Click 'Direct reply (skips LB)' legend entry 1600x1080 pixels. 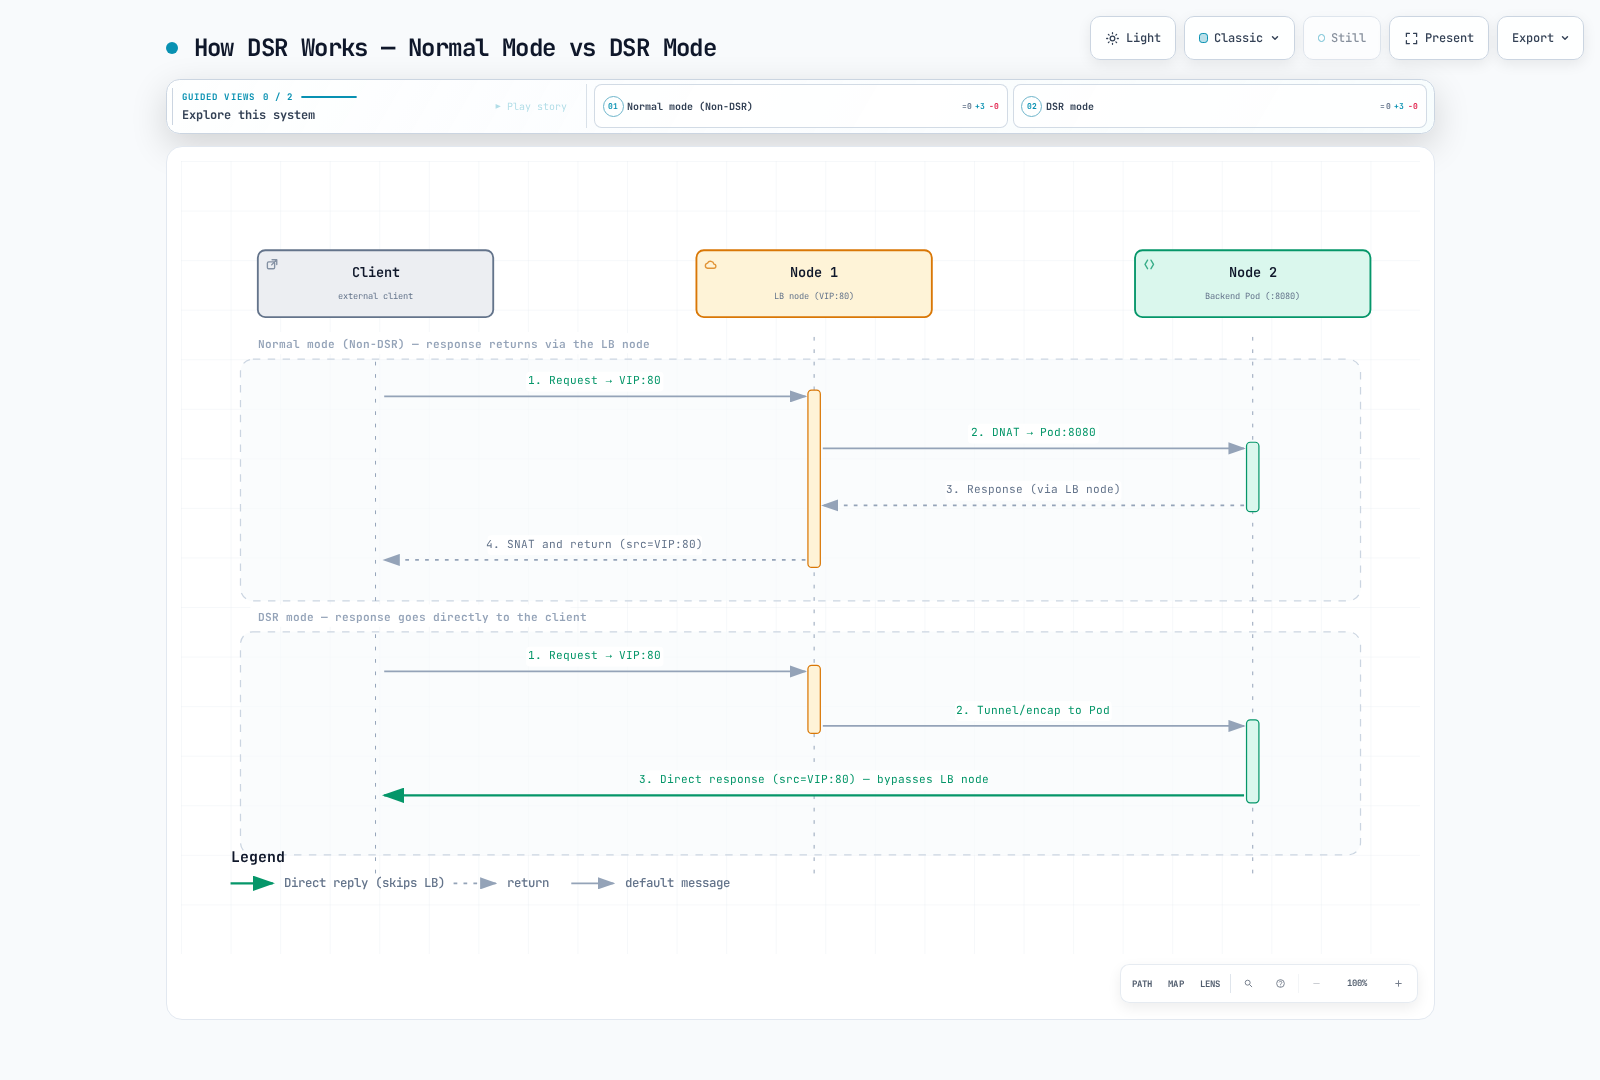coord(338,883)
